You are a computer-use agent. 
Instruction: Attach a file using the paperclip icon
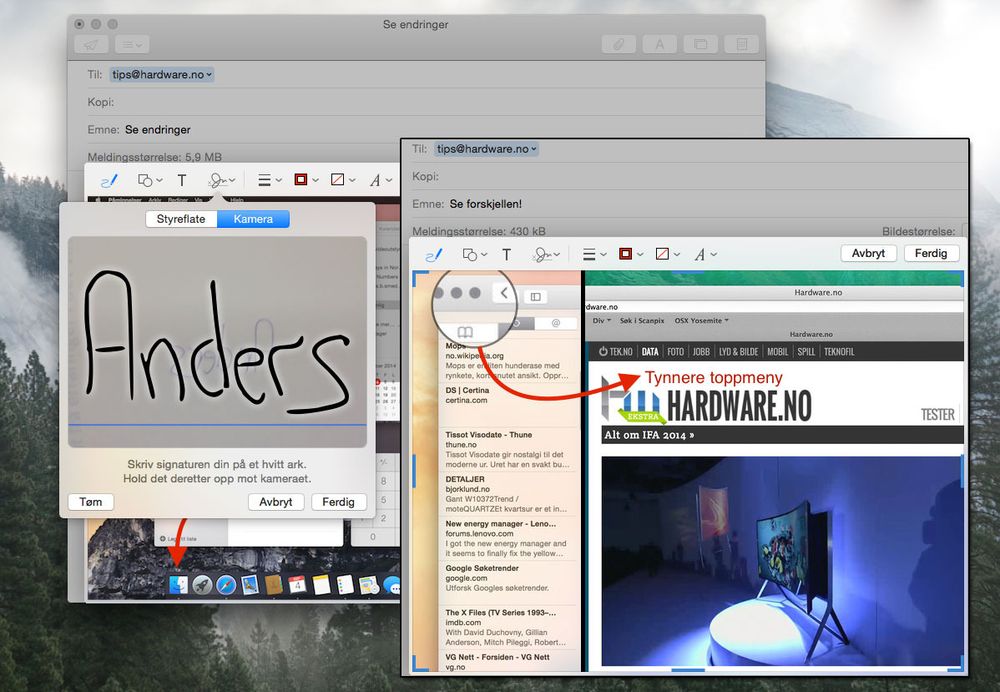(x=619, y=44)
